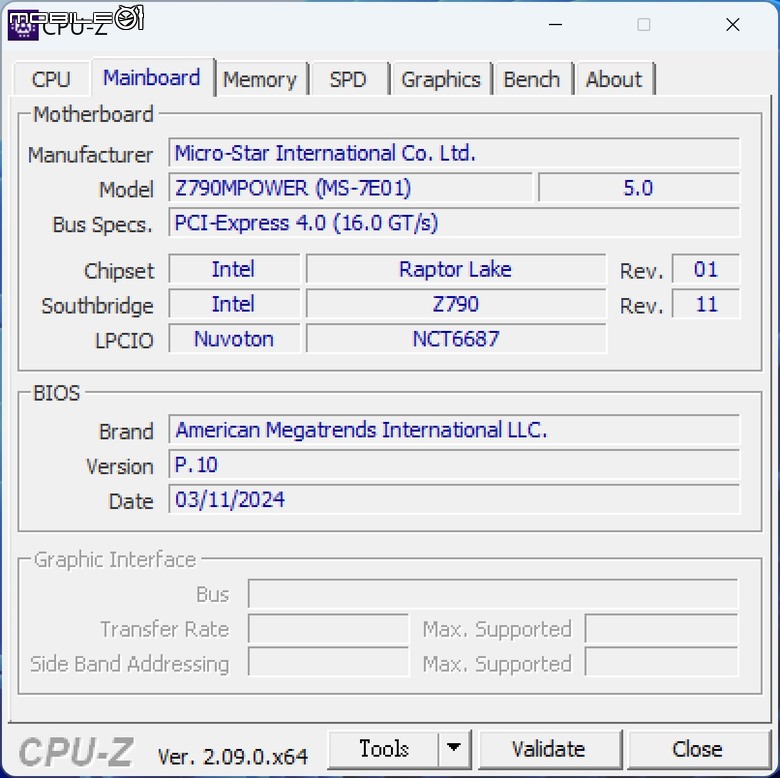Click the Raptor Lake chipset value
The image size is (780, 778).
coord(456,269)
